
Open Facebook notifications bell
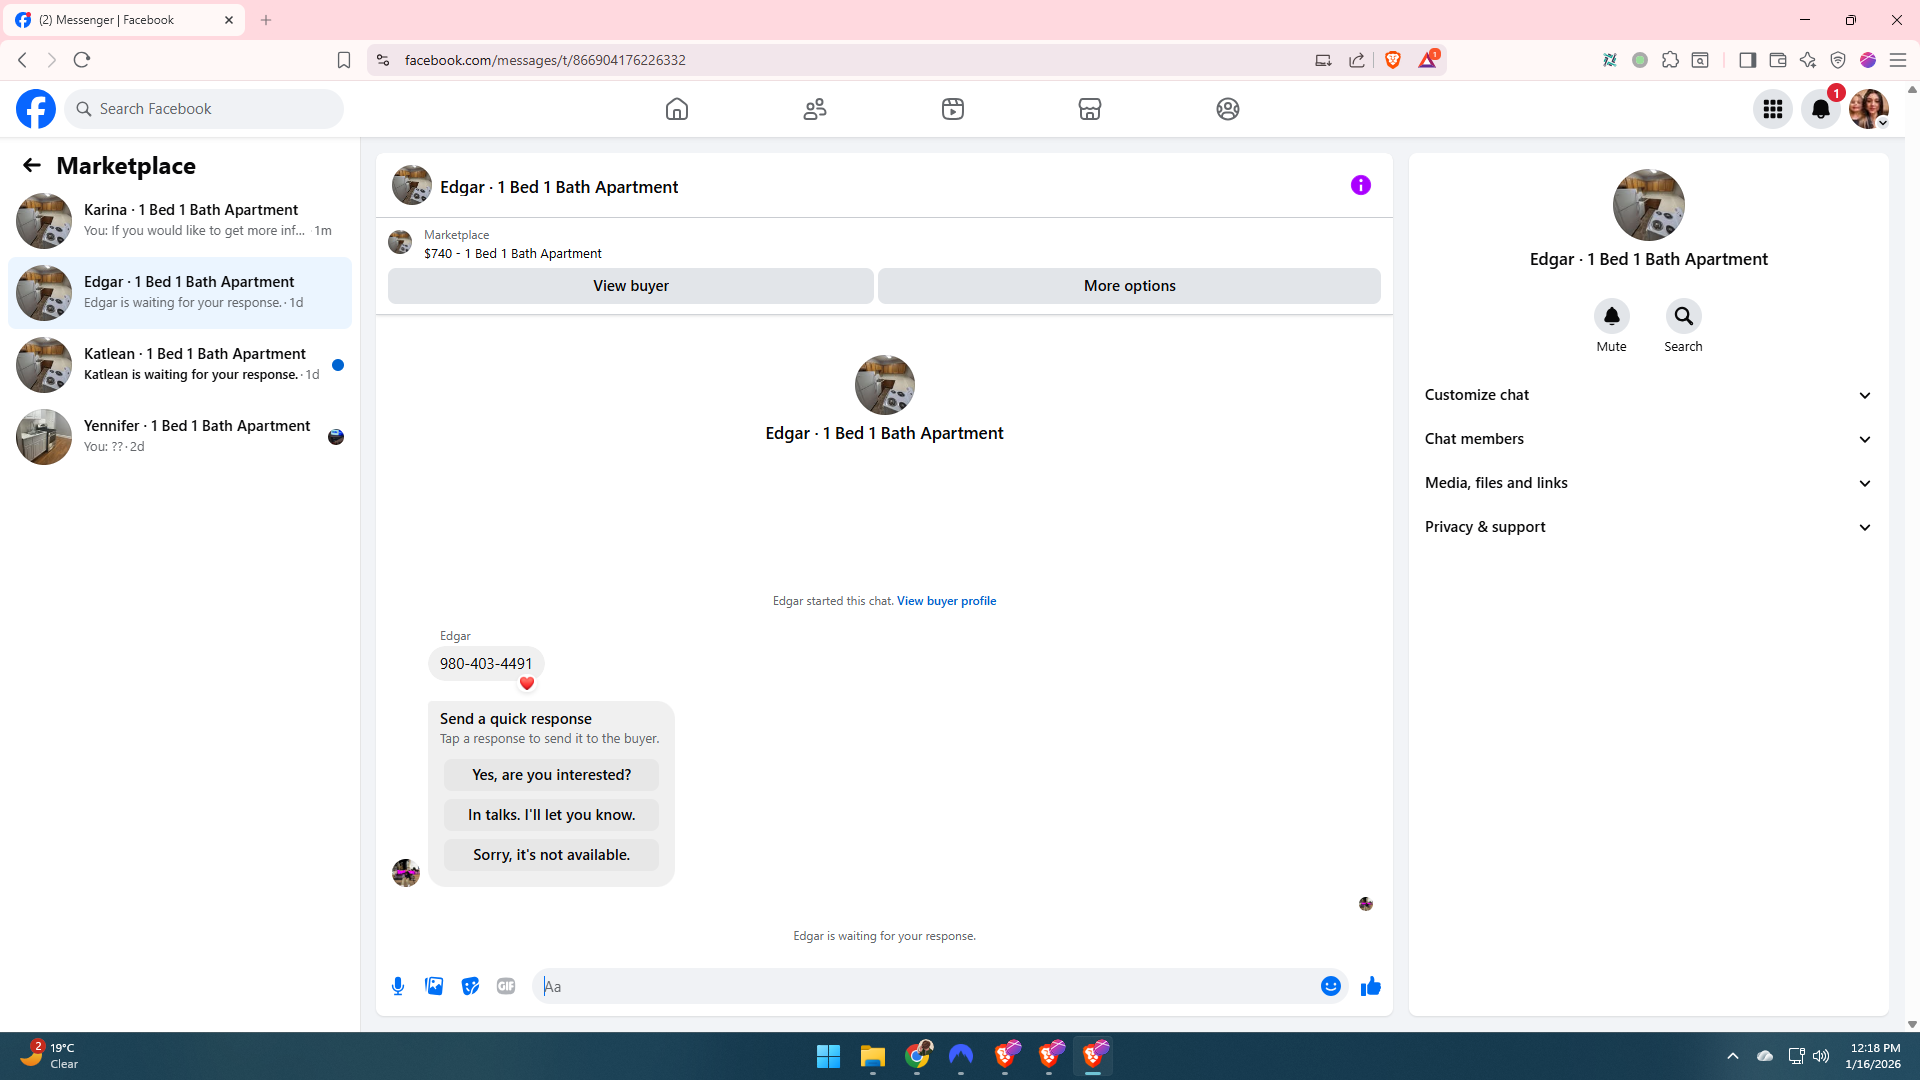click(1820, 109)
